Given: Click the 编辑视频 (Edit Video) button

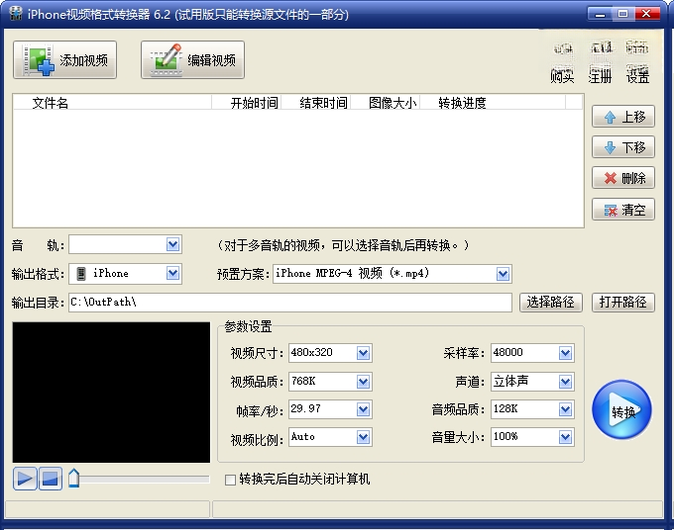Looking at the screenshot, I should click(193, 60).
